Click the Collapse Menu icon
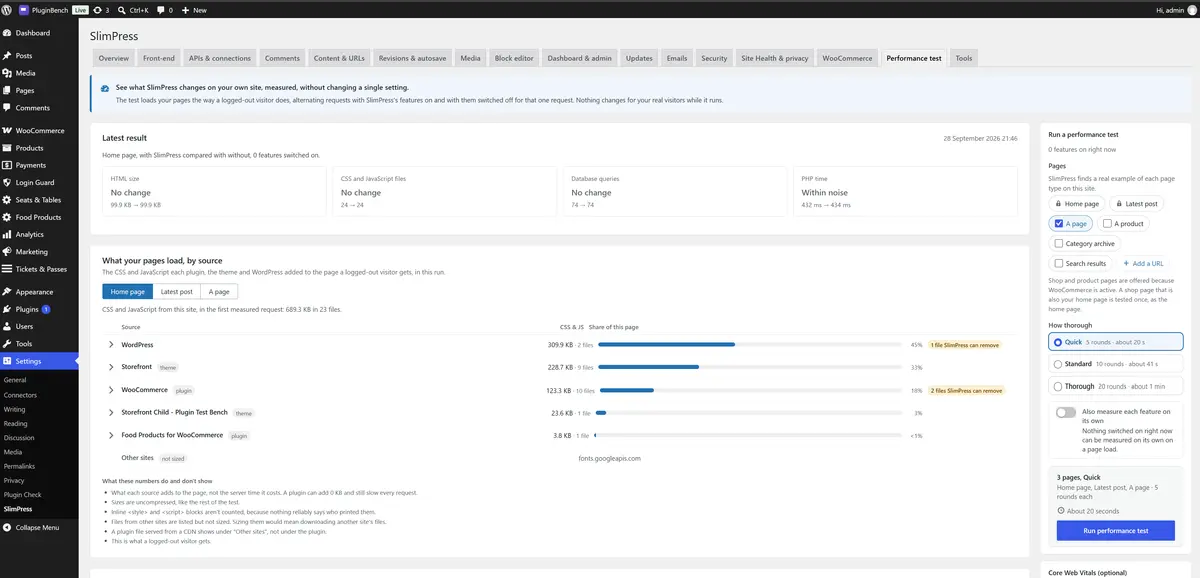The image size is (1200, 578). tap(7, 527)
